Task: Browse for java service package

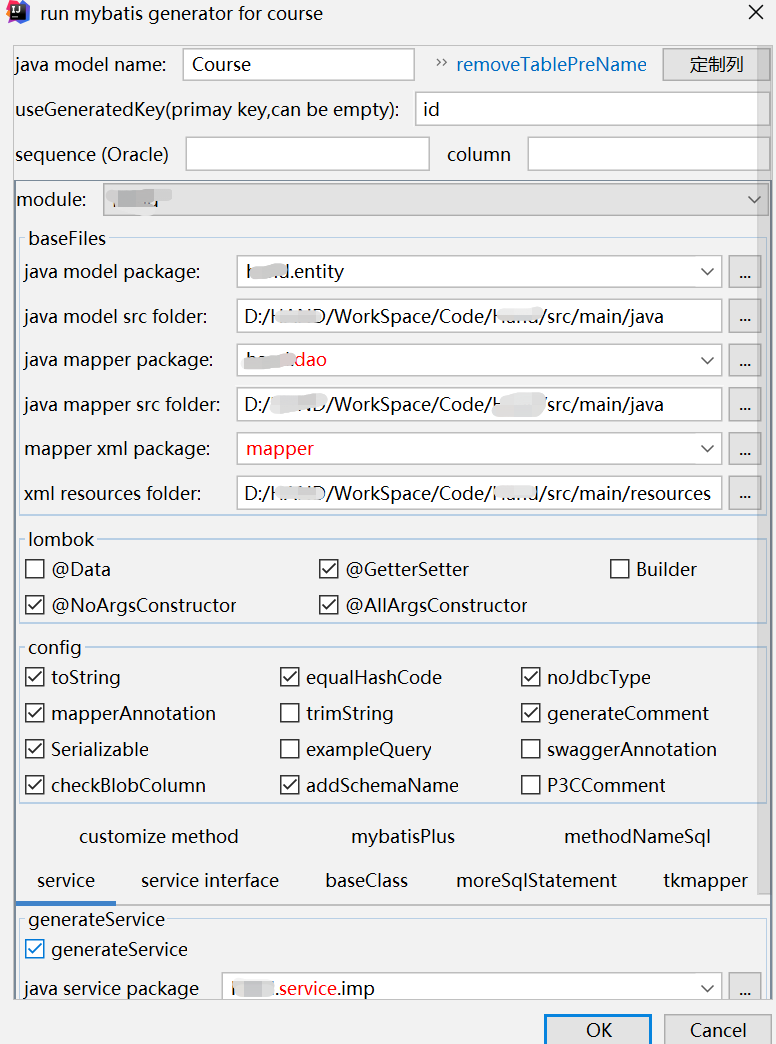Action: coord(745,987)
